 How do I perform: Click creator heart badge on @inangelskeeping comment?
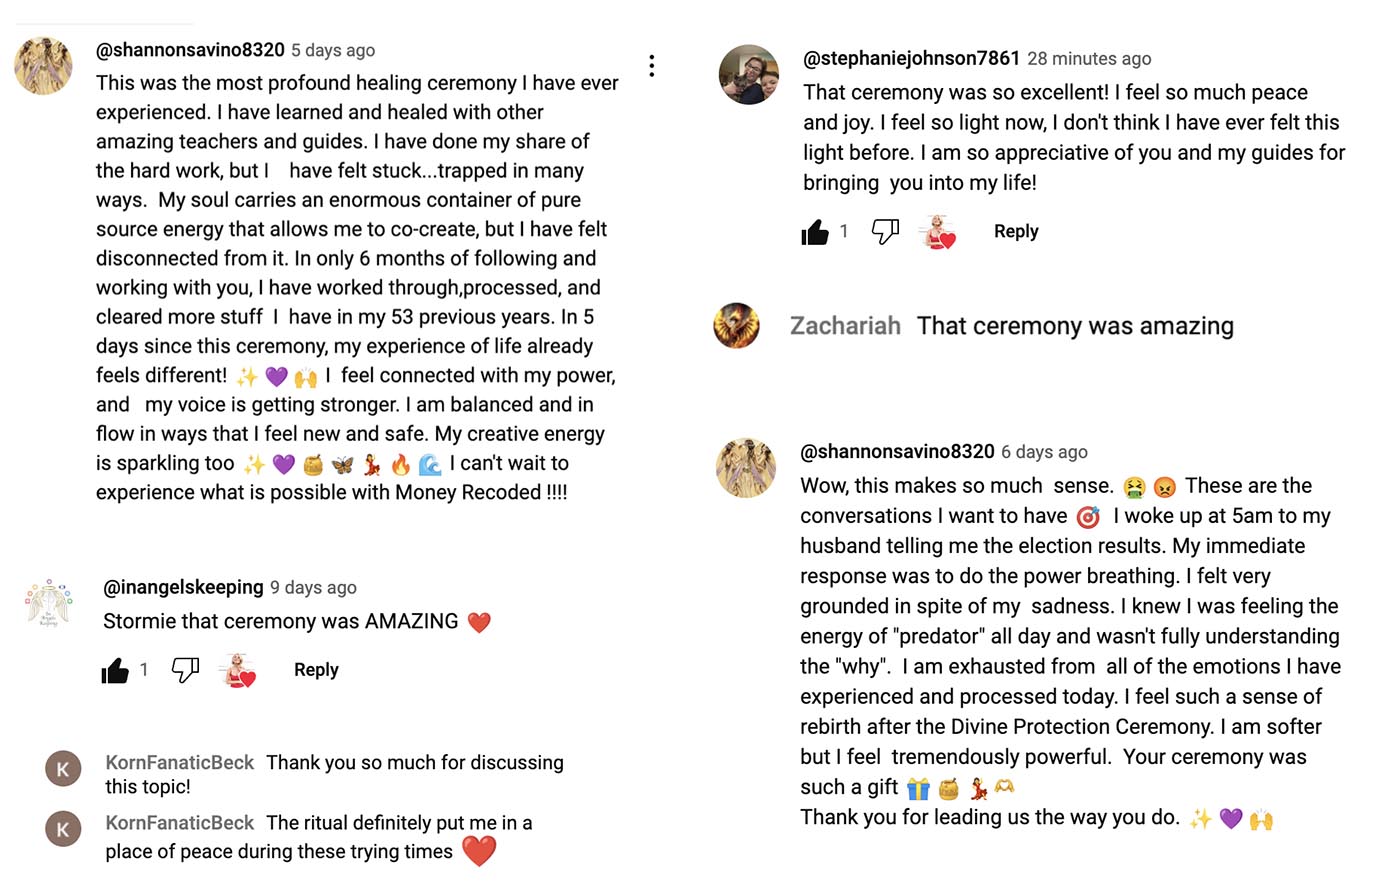point(239,670)
